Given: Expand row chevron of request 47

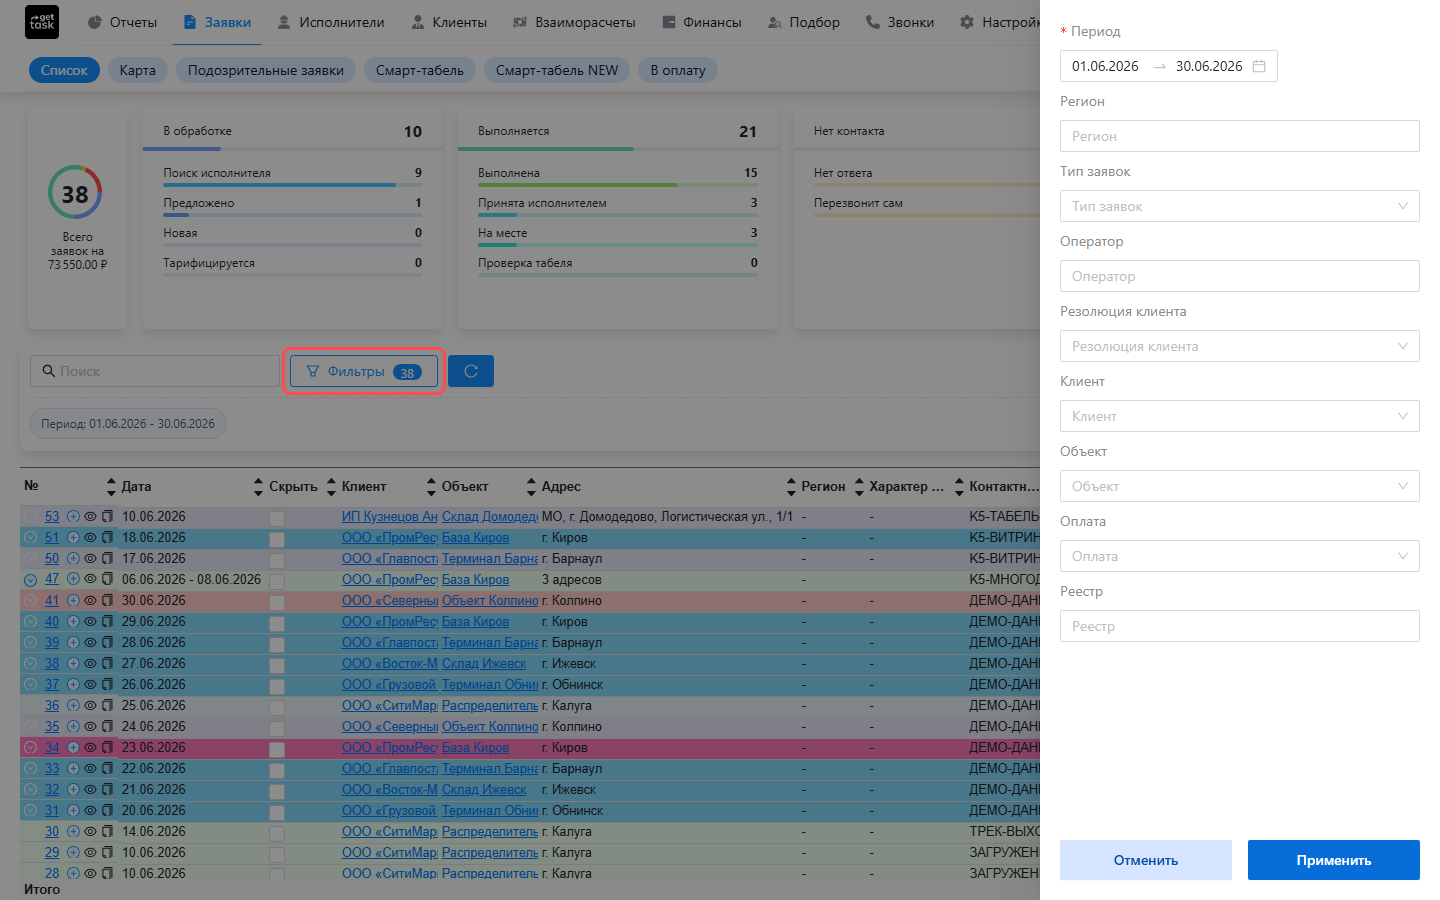Looking at the screenshot, I should pyautogui.click(x=30, y=580).
